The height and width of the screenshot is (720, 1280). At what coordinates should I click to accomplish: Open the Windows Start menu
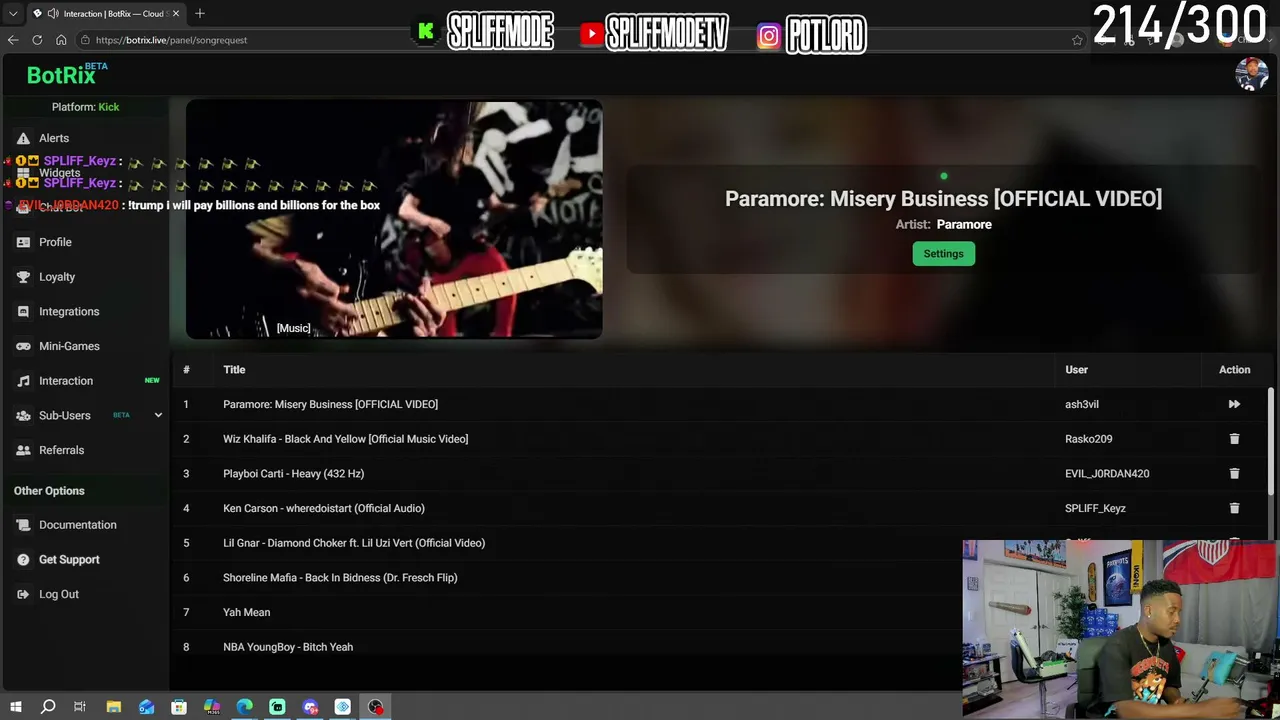(15, 707)
